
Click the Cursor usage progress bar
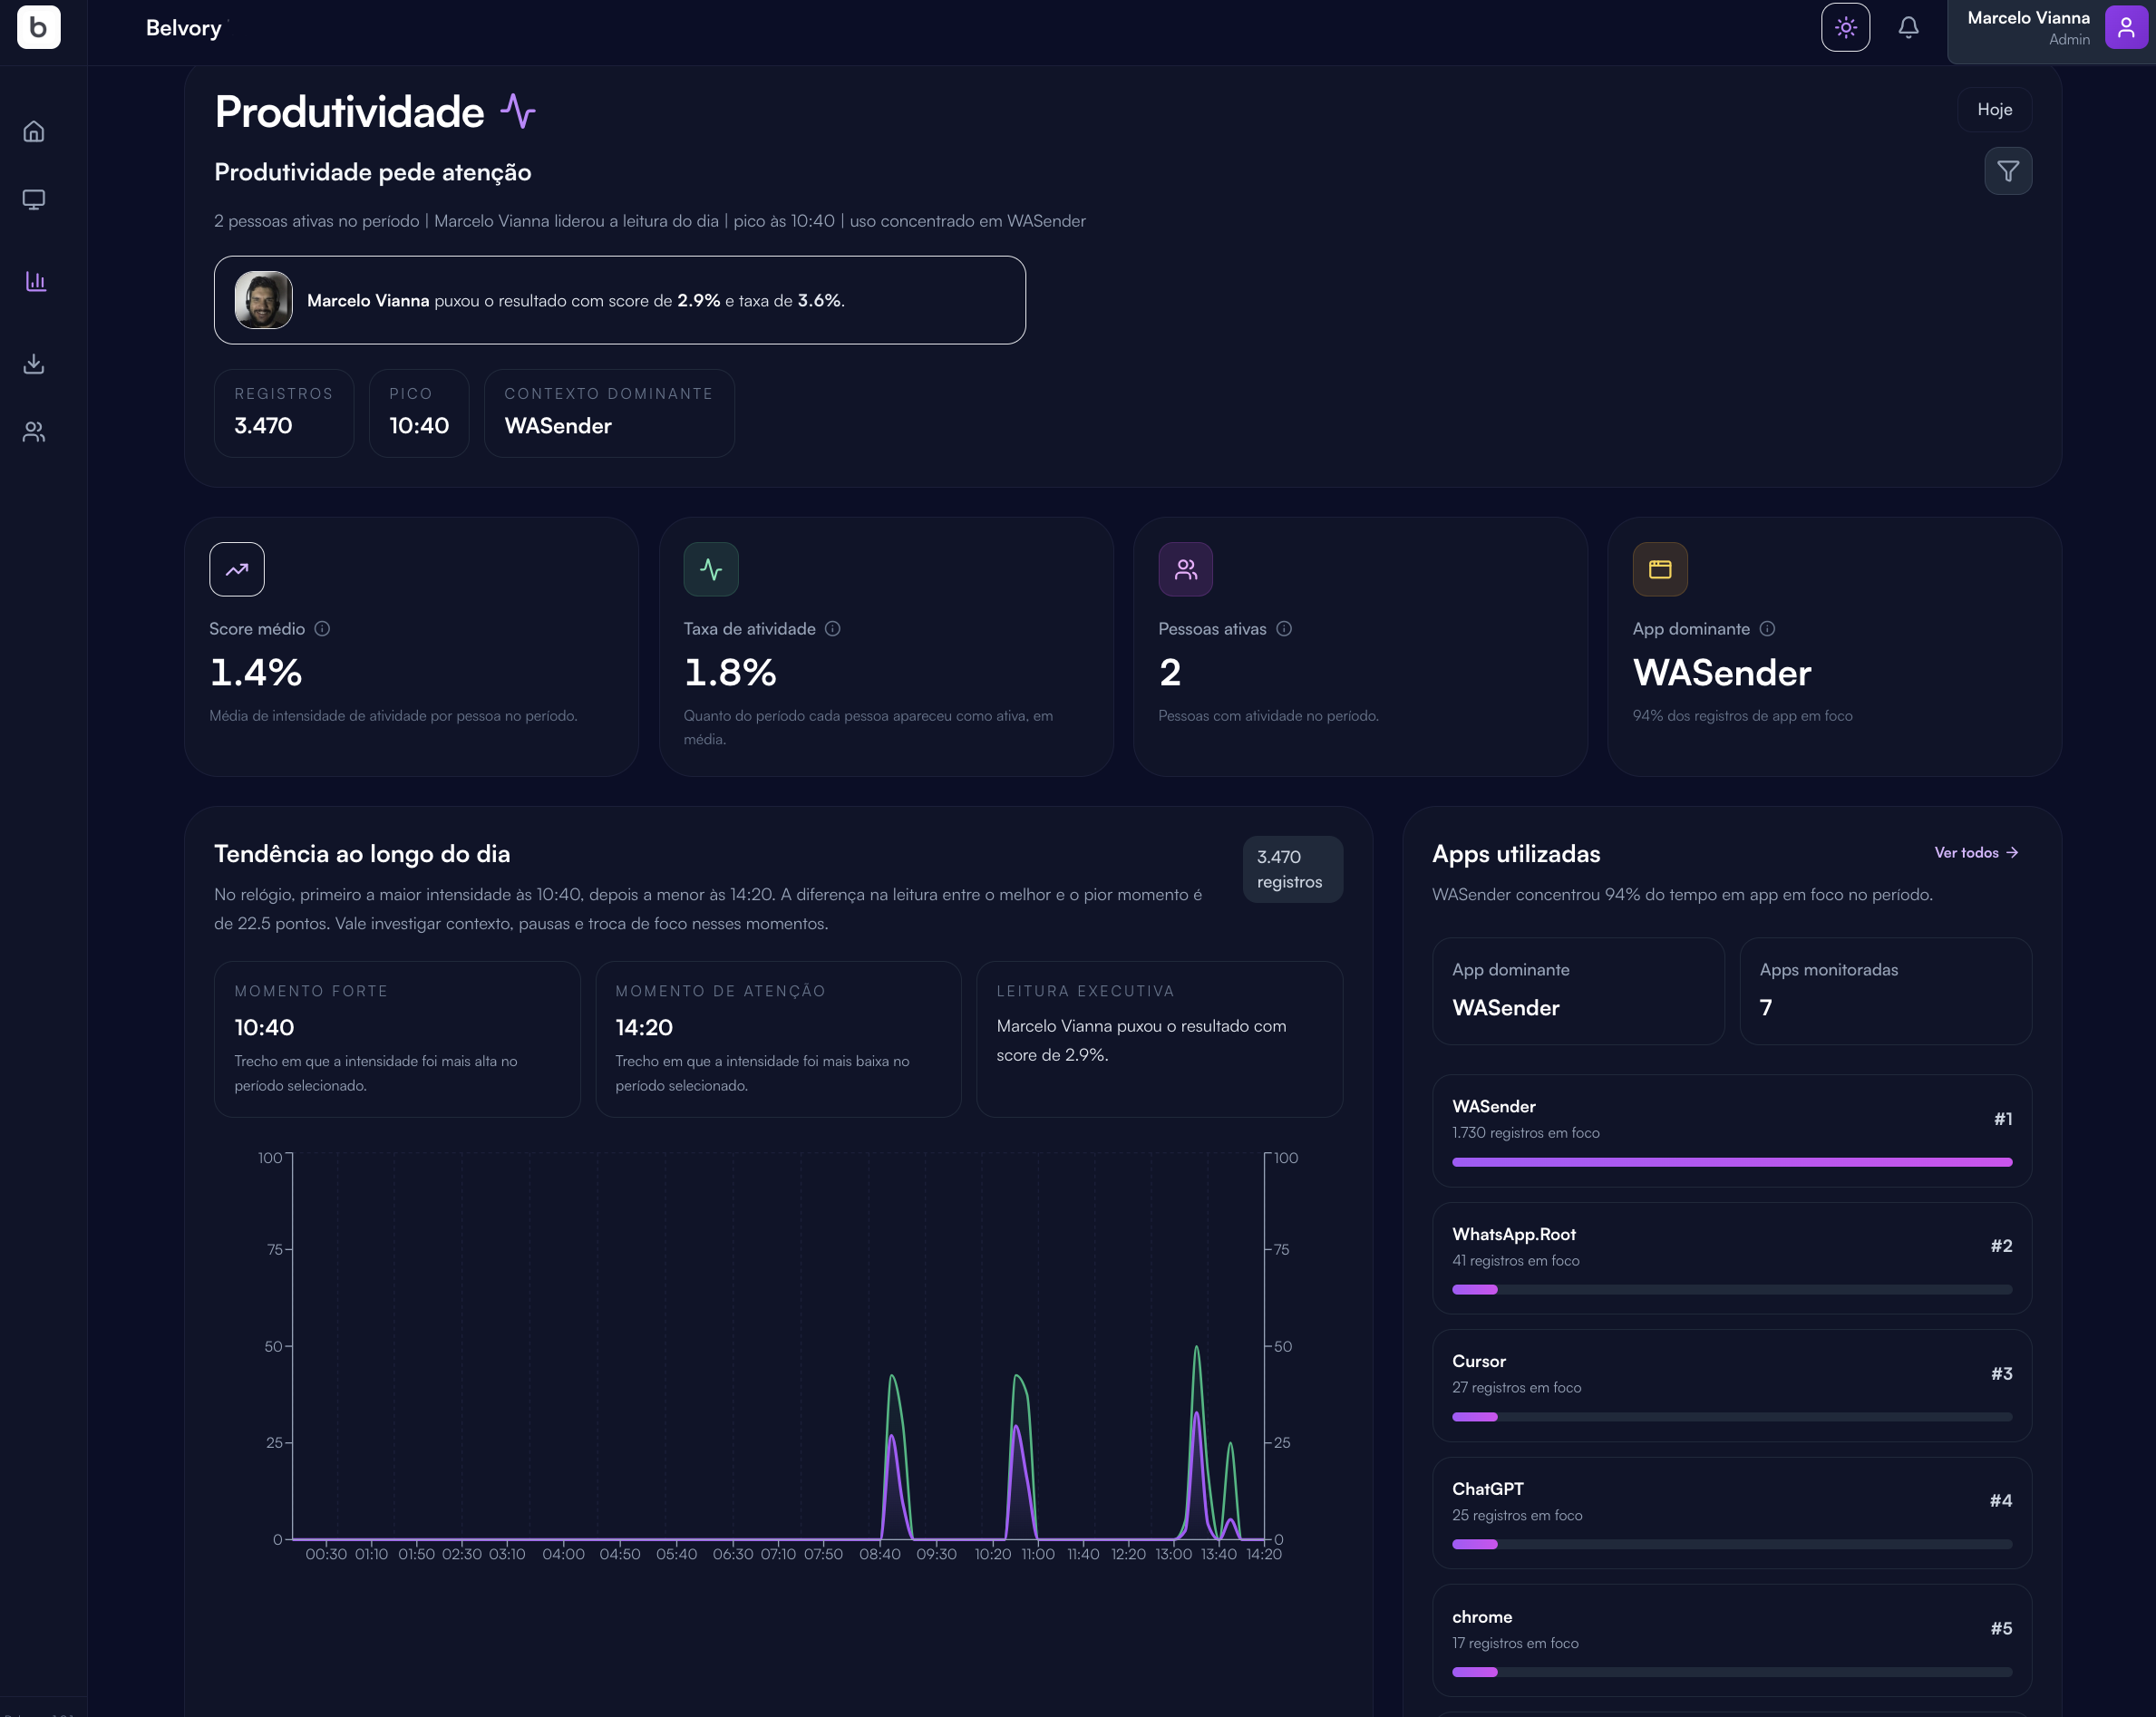coord(1732,1417)
